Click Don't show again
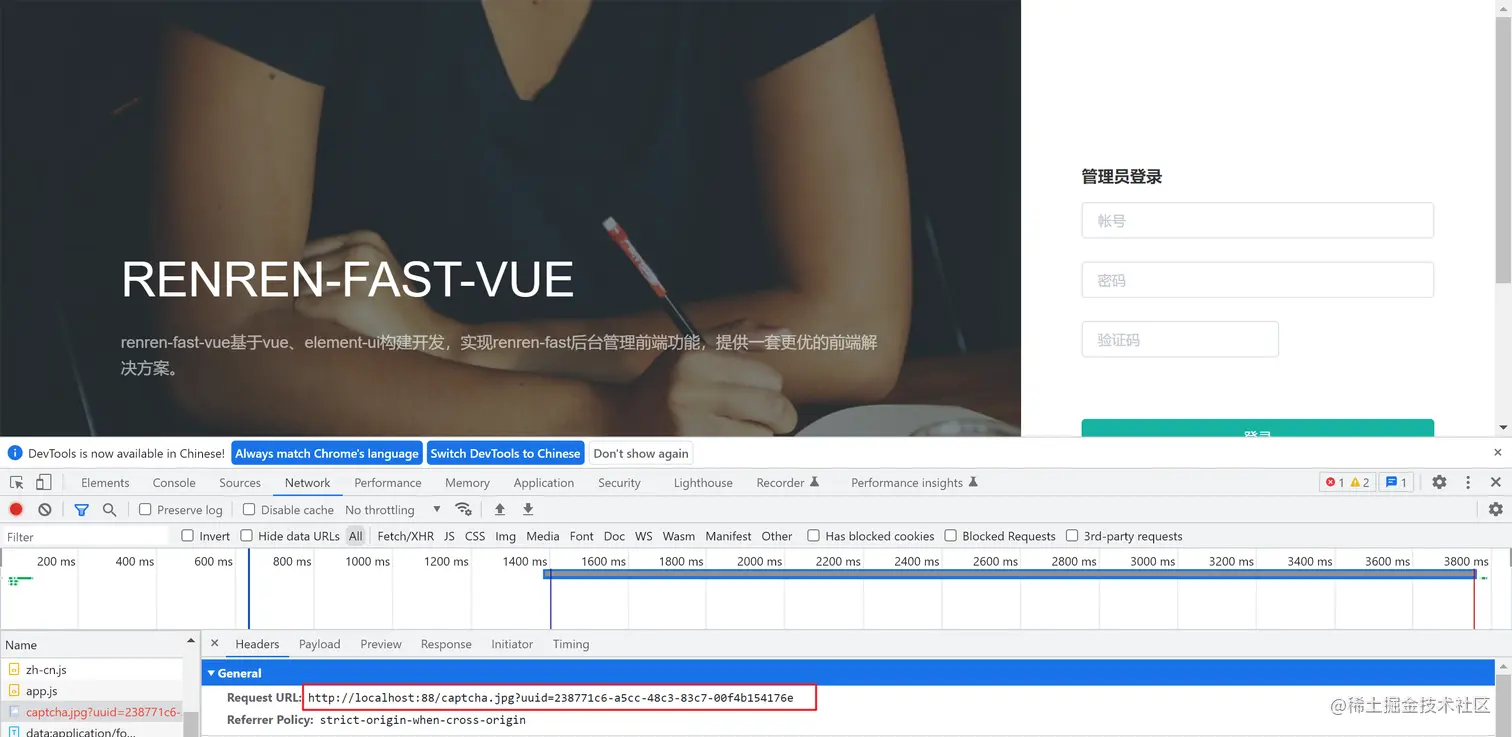Screen dimensions: 1512x737 click(641, 453)
